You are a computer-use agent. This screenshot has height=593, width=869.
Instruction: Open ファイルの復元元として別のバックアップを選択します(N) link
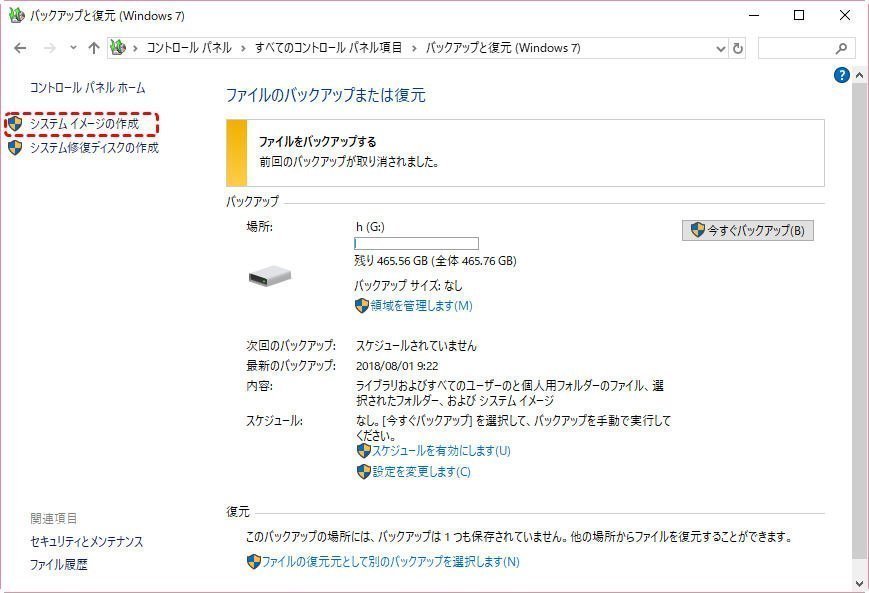coord(391,561)
